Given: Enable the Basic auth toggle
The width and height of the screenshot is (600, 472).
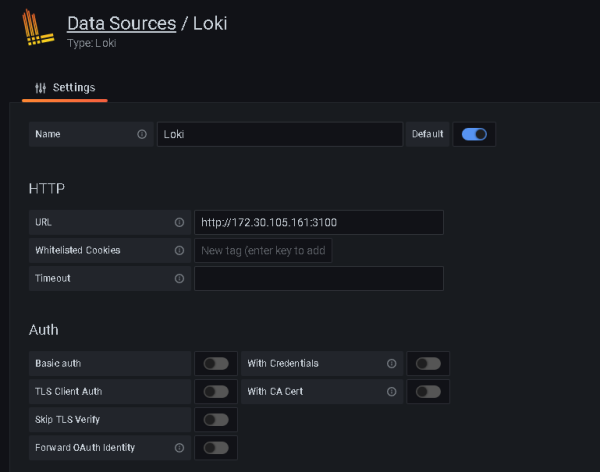Looking at the screenshot, I should pos(215,363).
